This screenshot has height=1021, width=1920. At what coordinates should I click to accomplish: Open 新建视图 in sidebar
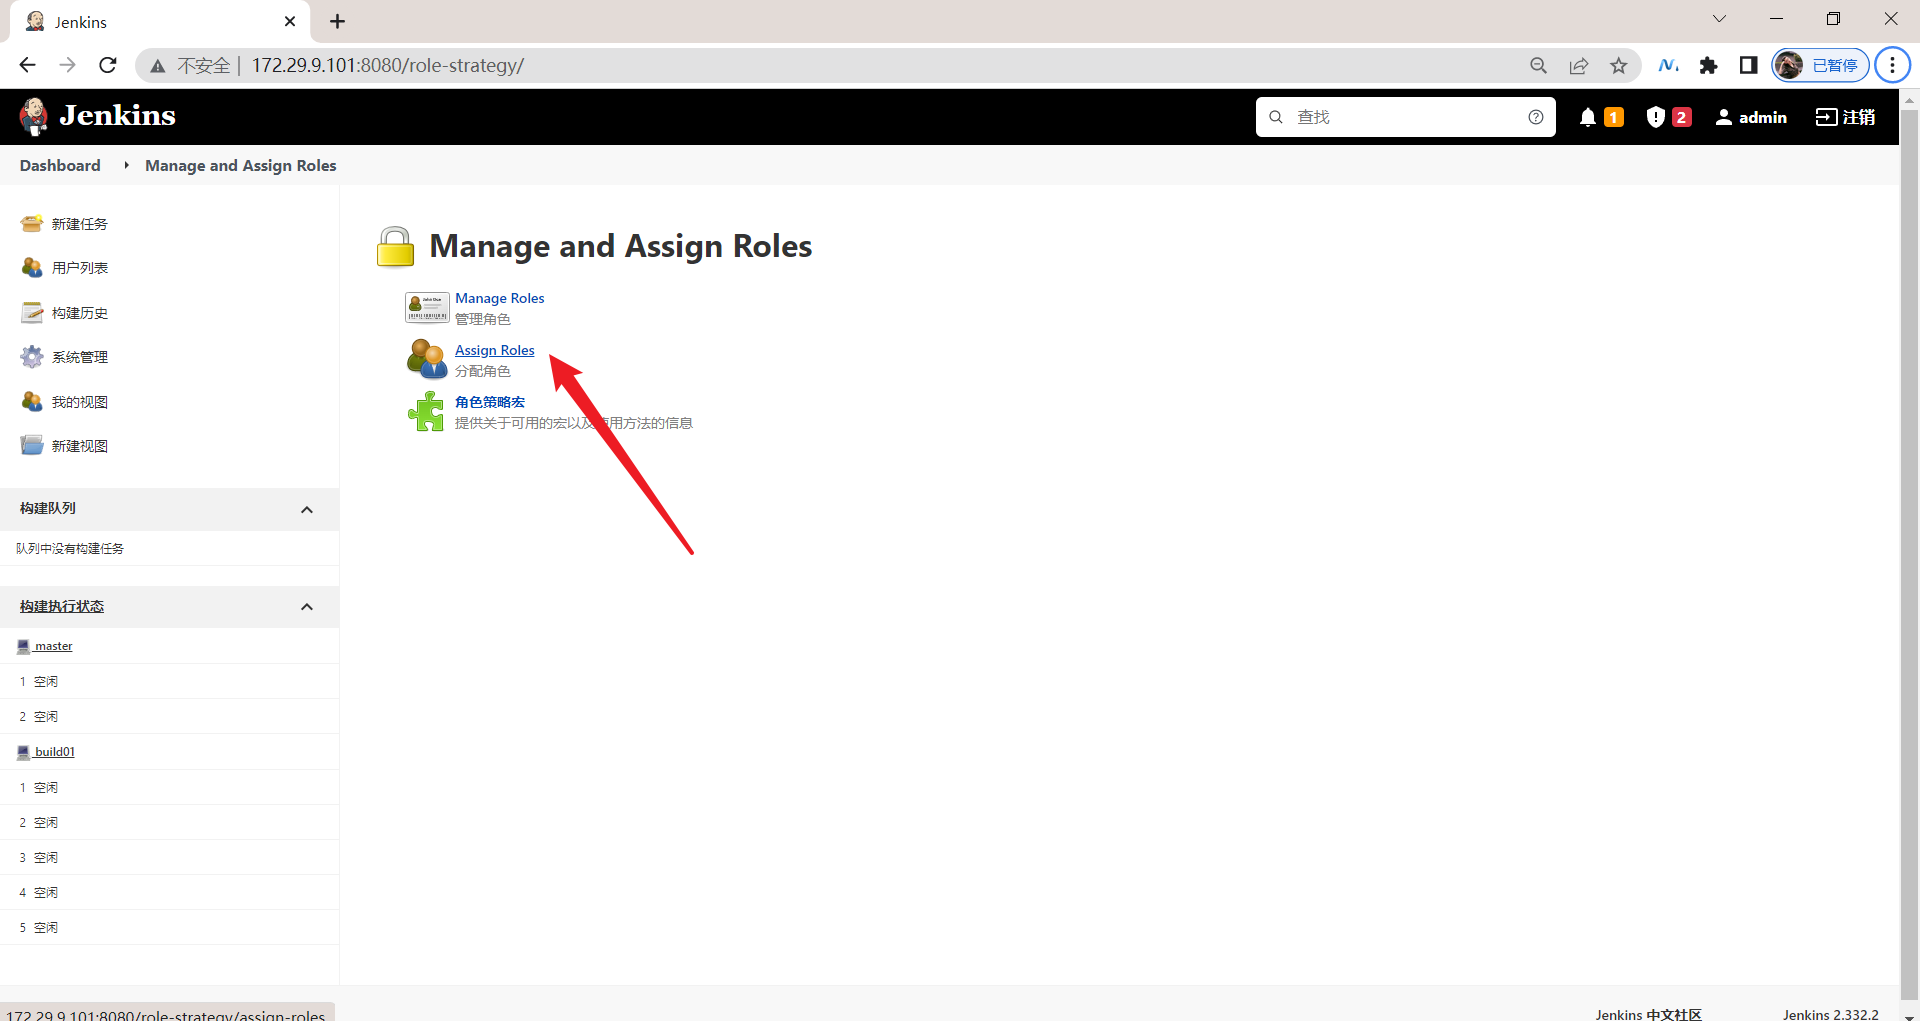tap(80, 446)
